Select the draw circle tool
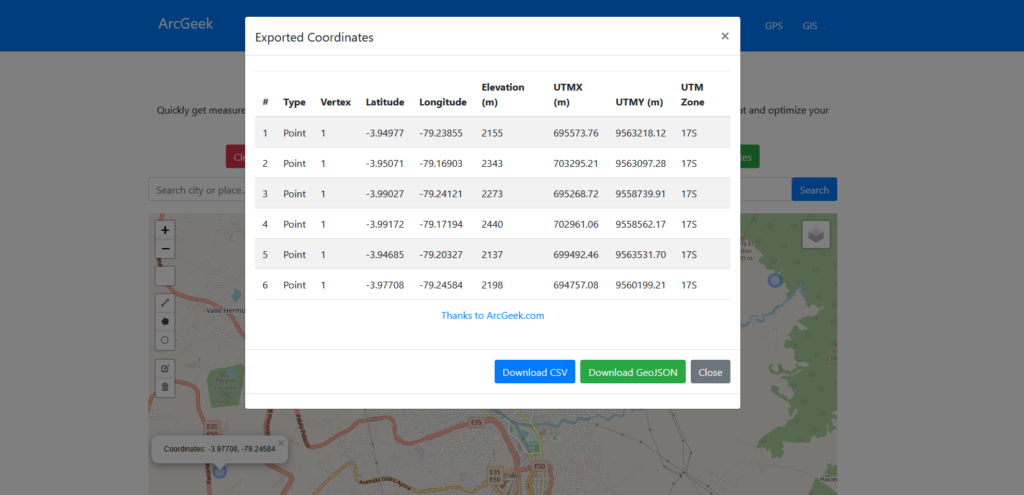The image size is (1024, 495). click(x=165, y=340)
